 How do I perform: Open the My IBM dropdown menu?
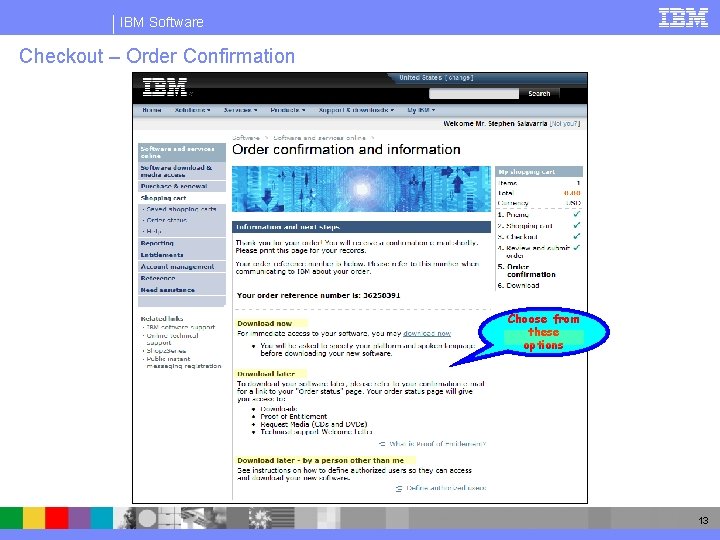421,110
